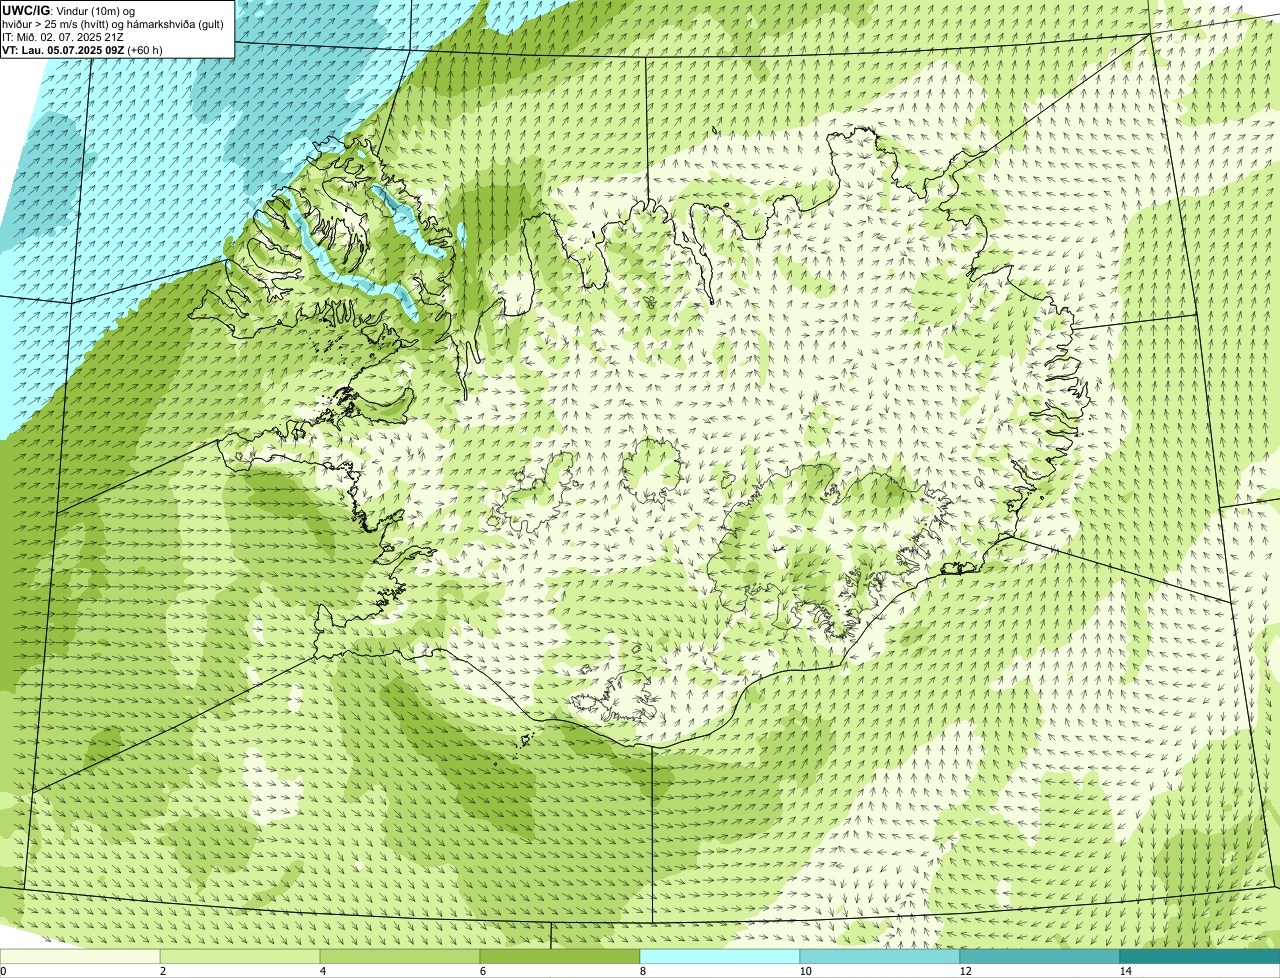Click the 6–8 m/s darker green swatch
The height and width of the screenshot is (978, 1280).
[560, 956]
